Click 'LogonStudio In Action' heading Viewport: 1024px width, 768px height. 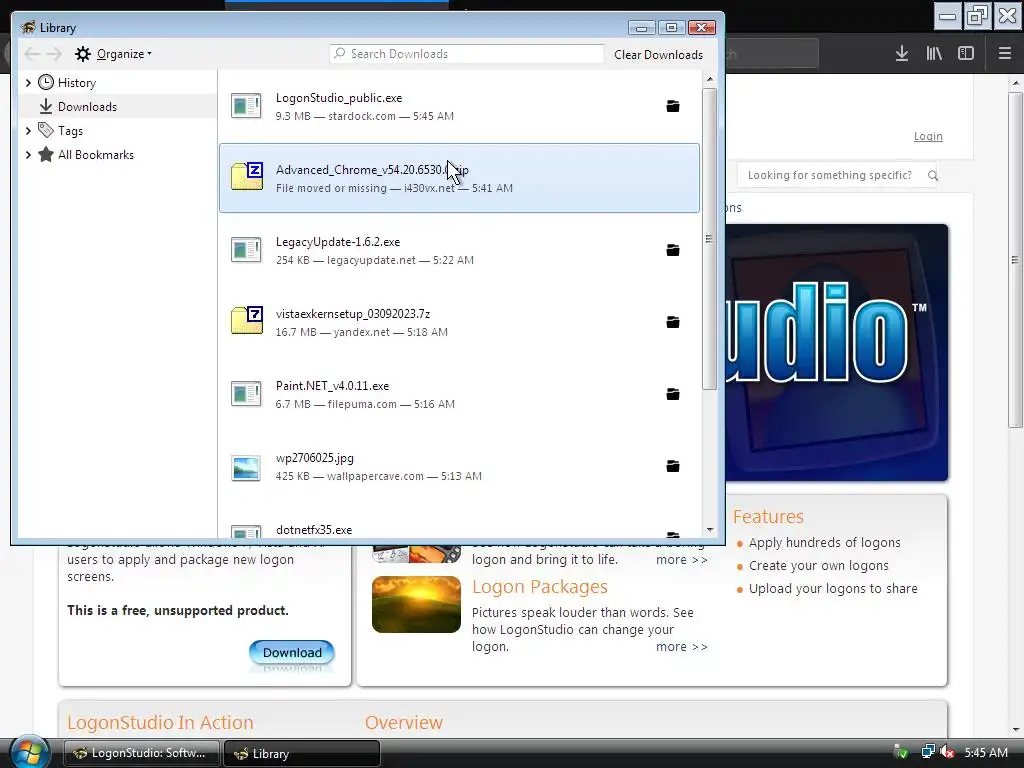[x=160, y=722]
